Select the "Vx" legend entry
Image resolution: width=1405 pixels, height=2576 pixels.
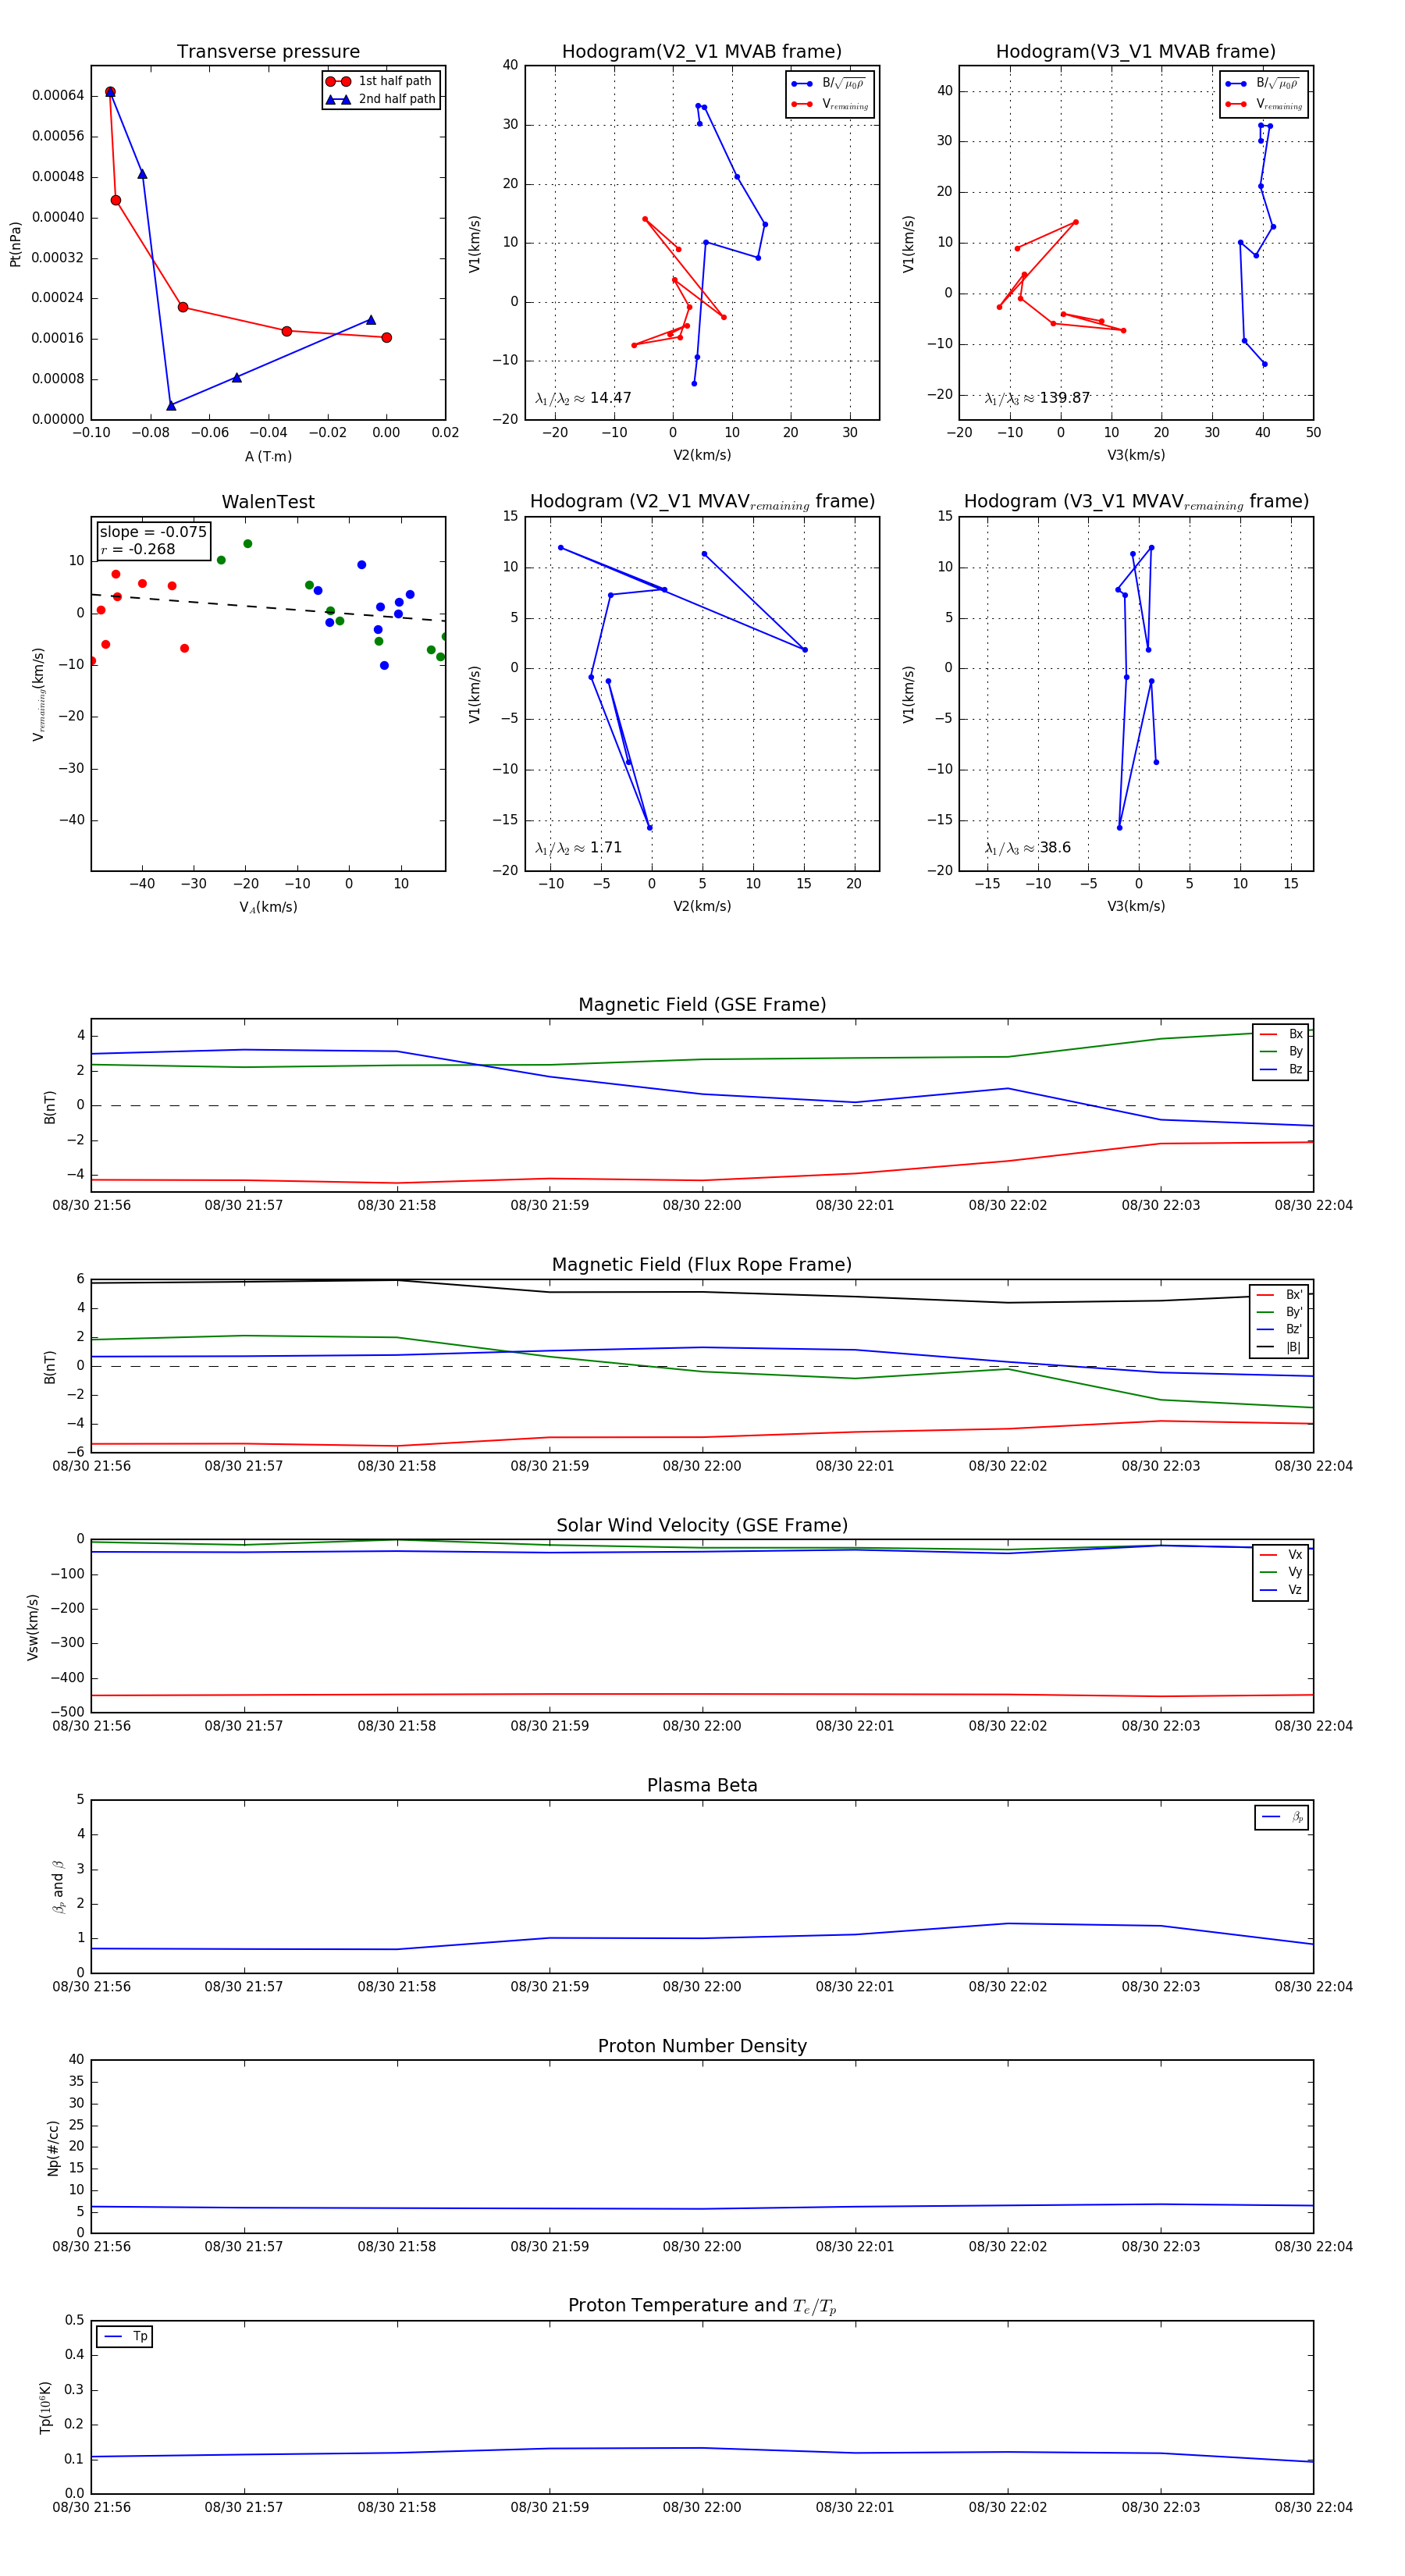tap(1281, 1554)
